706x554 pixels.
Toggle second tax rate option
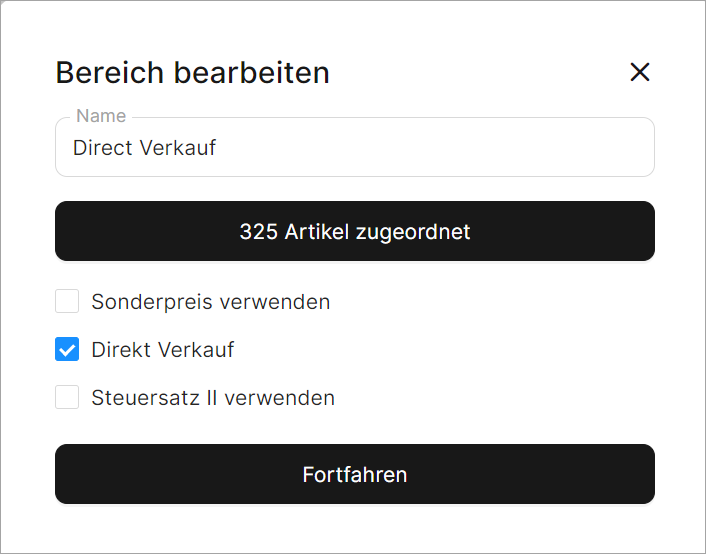click(x=67, y=398)
